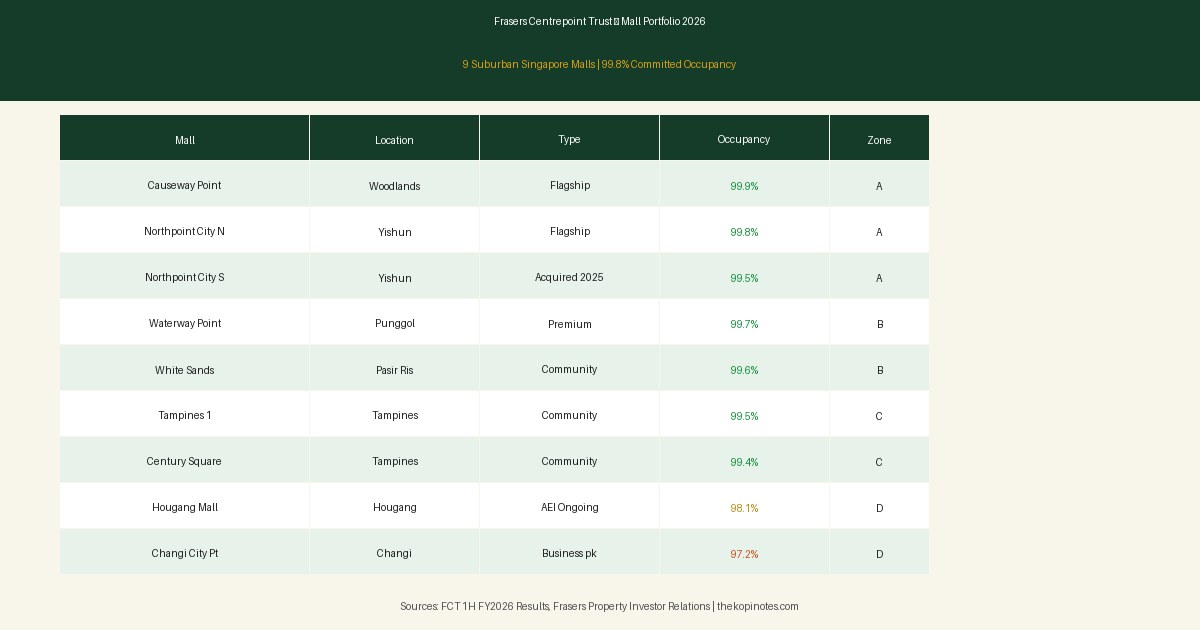Select the "99.9%" occupancy value
This screenshot has width=1200, height=630.
coord(744,186)
